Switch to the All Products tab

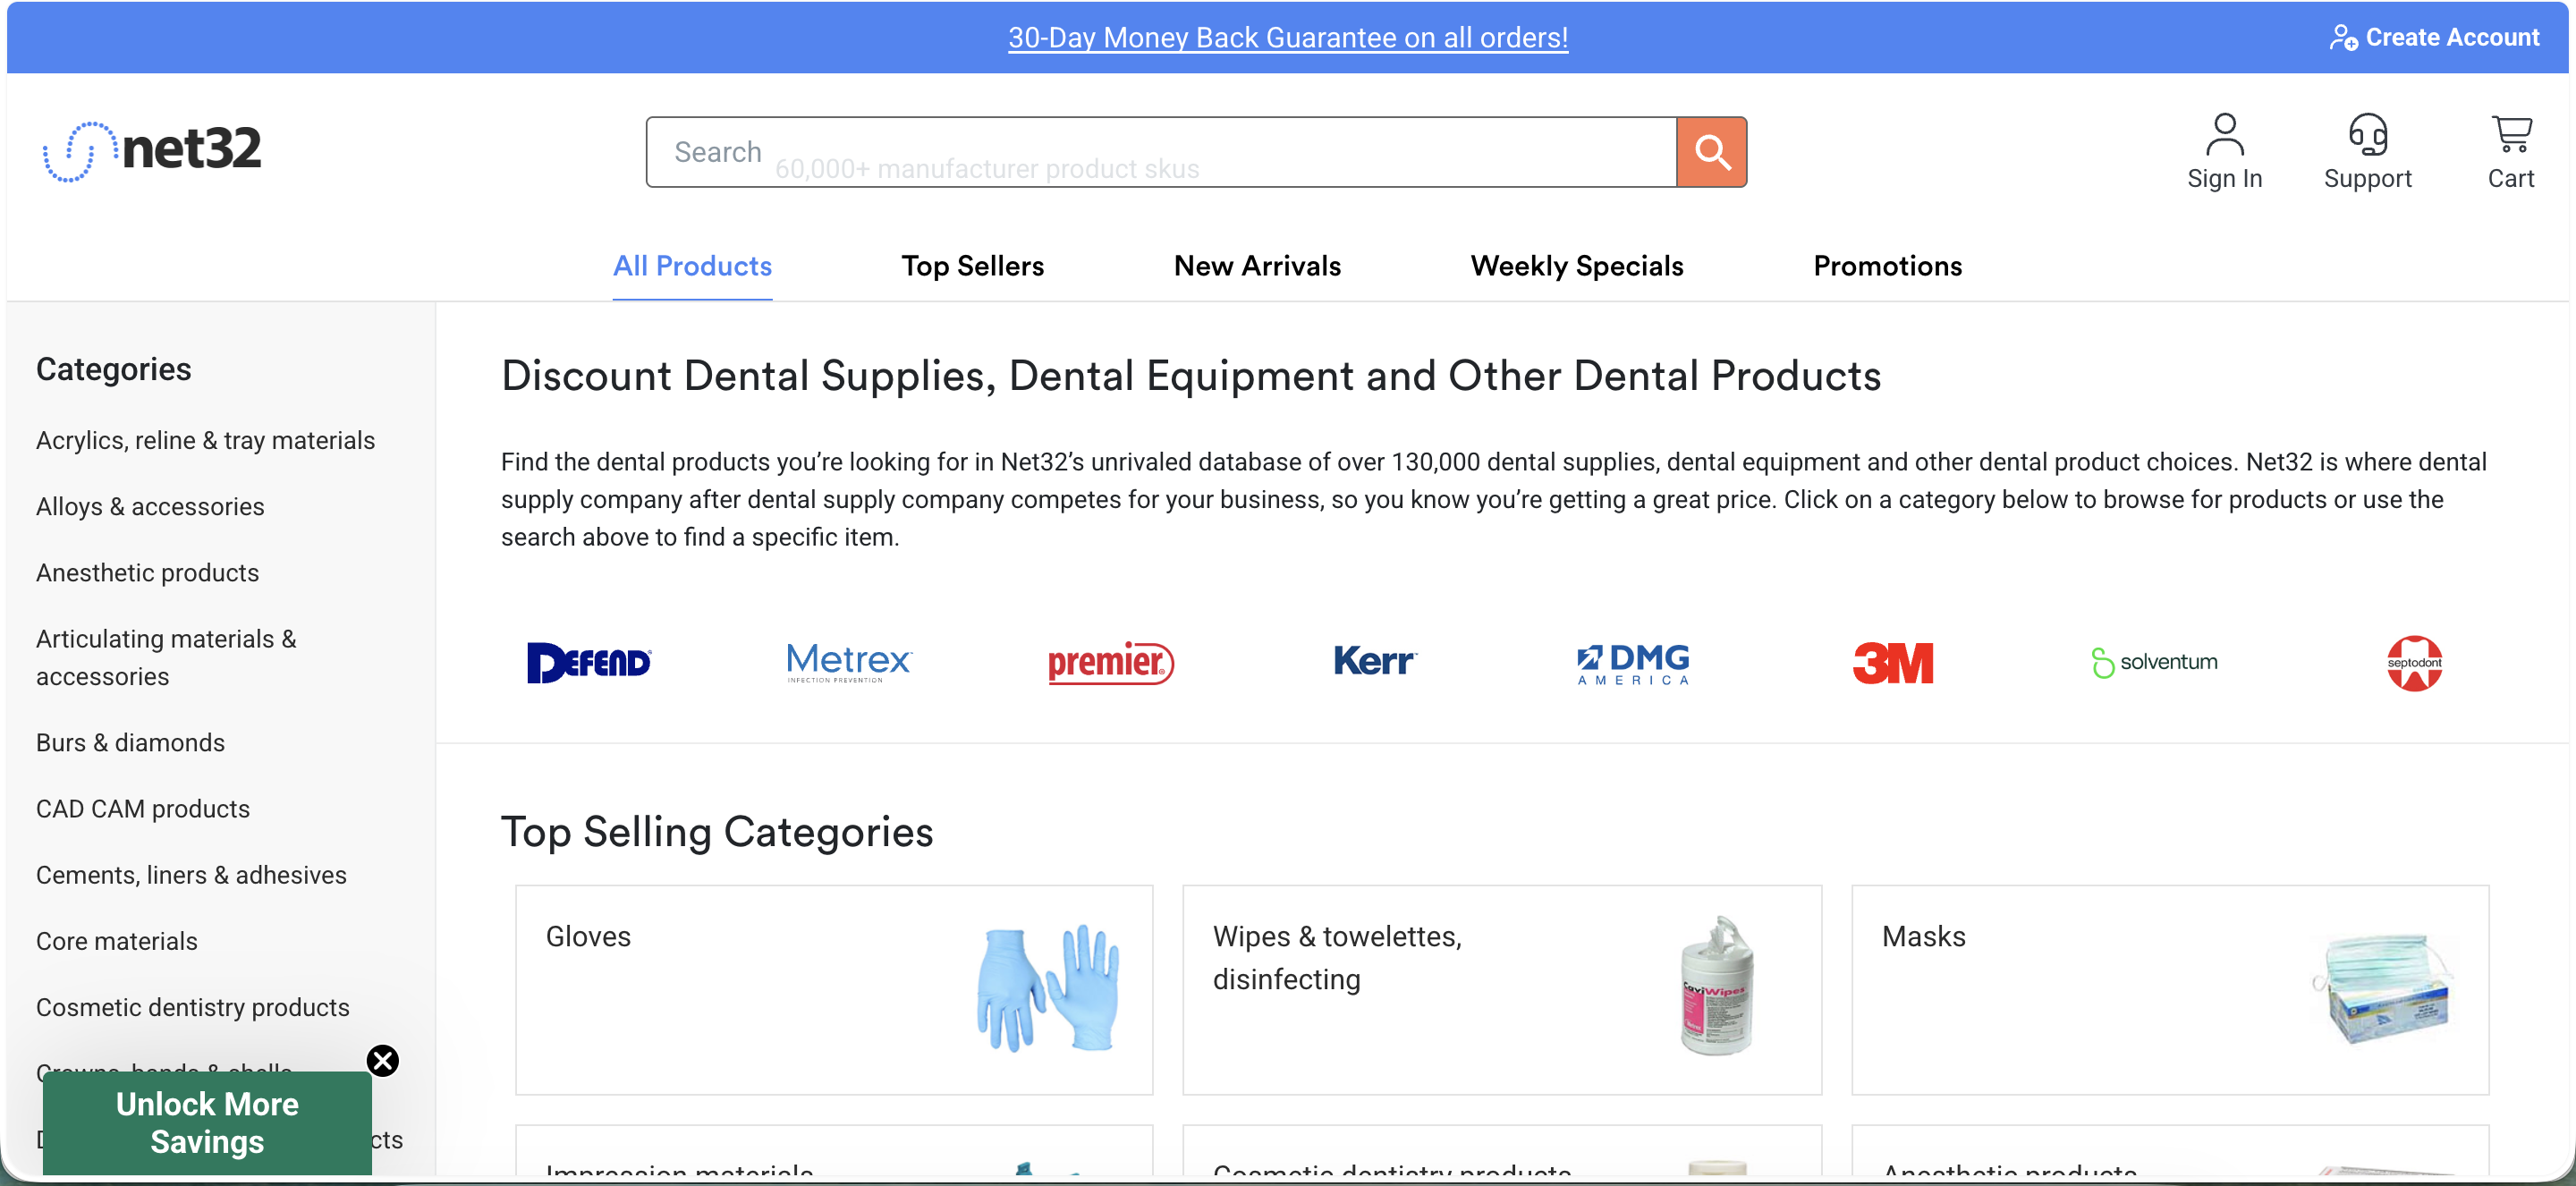[x=692, y=266]
